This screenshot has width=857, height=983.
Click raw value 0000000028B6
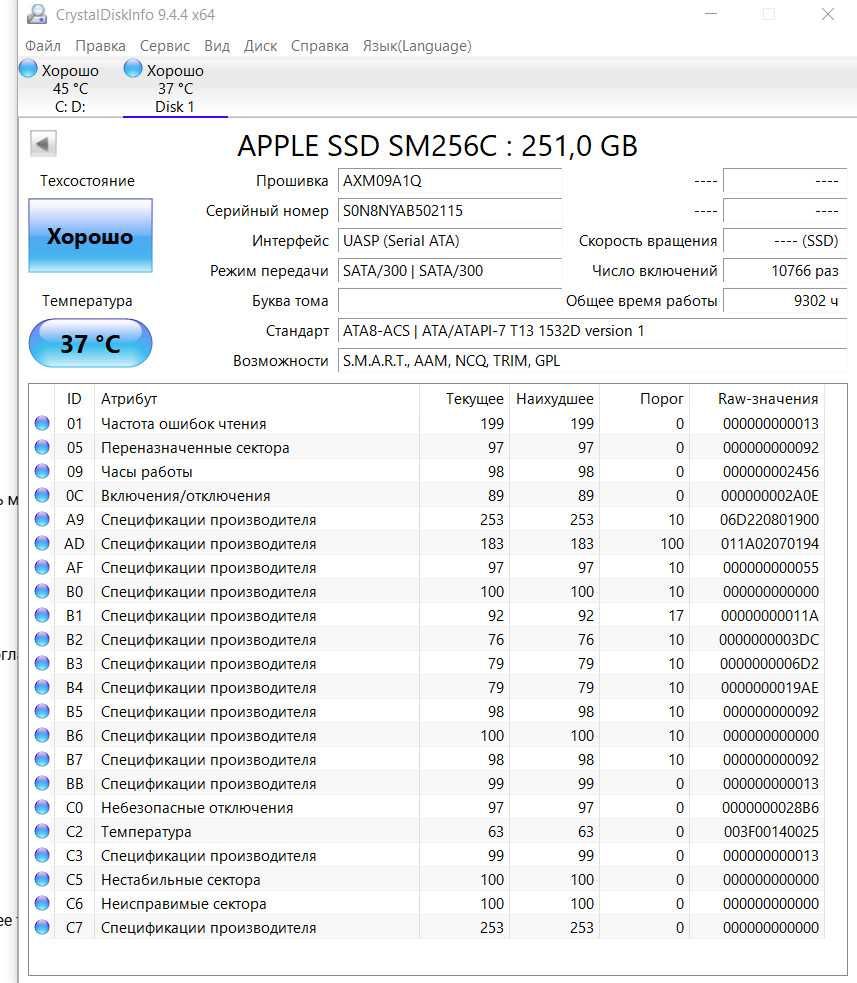click(770, 807)
